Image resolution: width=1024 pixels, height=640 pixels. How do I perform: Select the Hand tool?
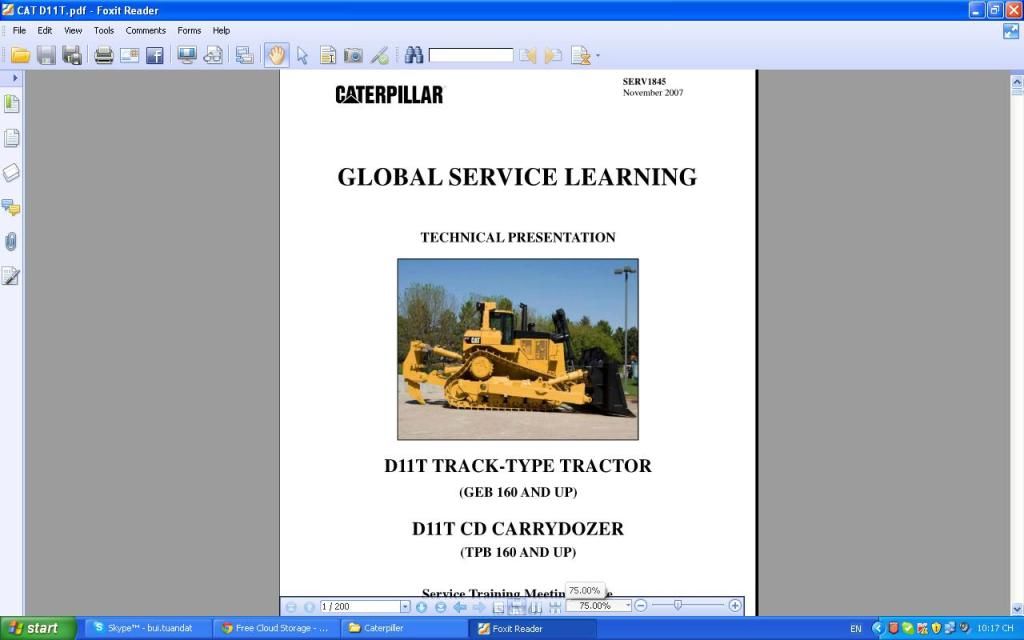click(x=277, y=56)
